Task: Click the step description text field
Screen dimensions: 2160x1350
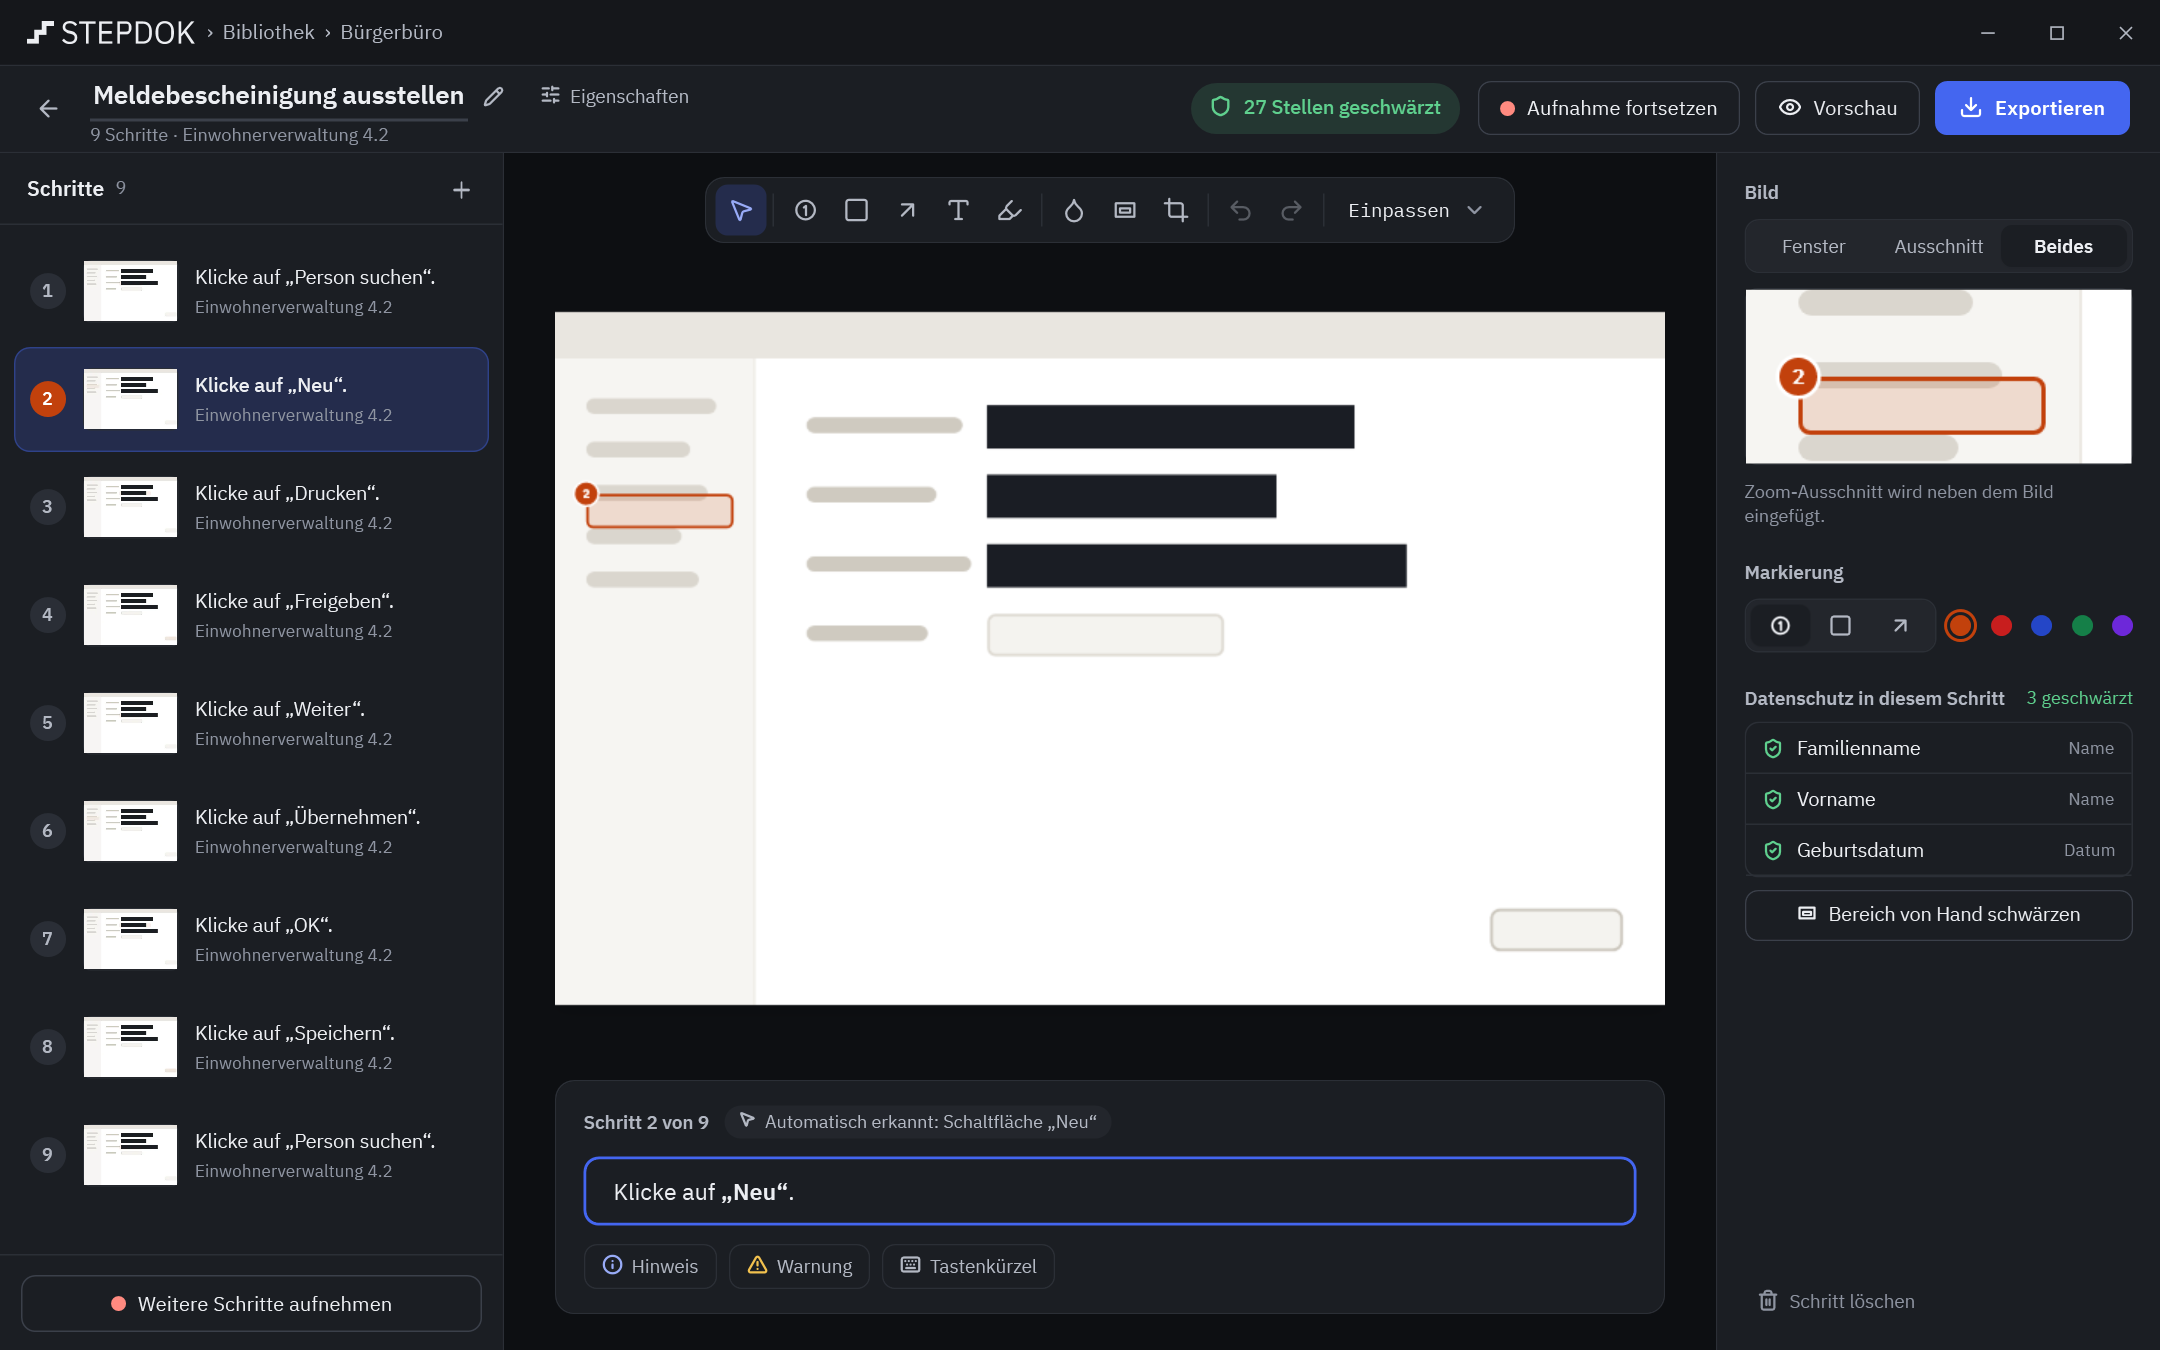Action: click(x=1109, y=1191)
